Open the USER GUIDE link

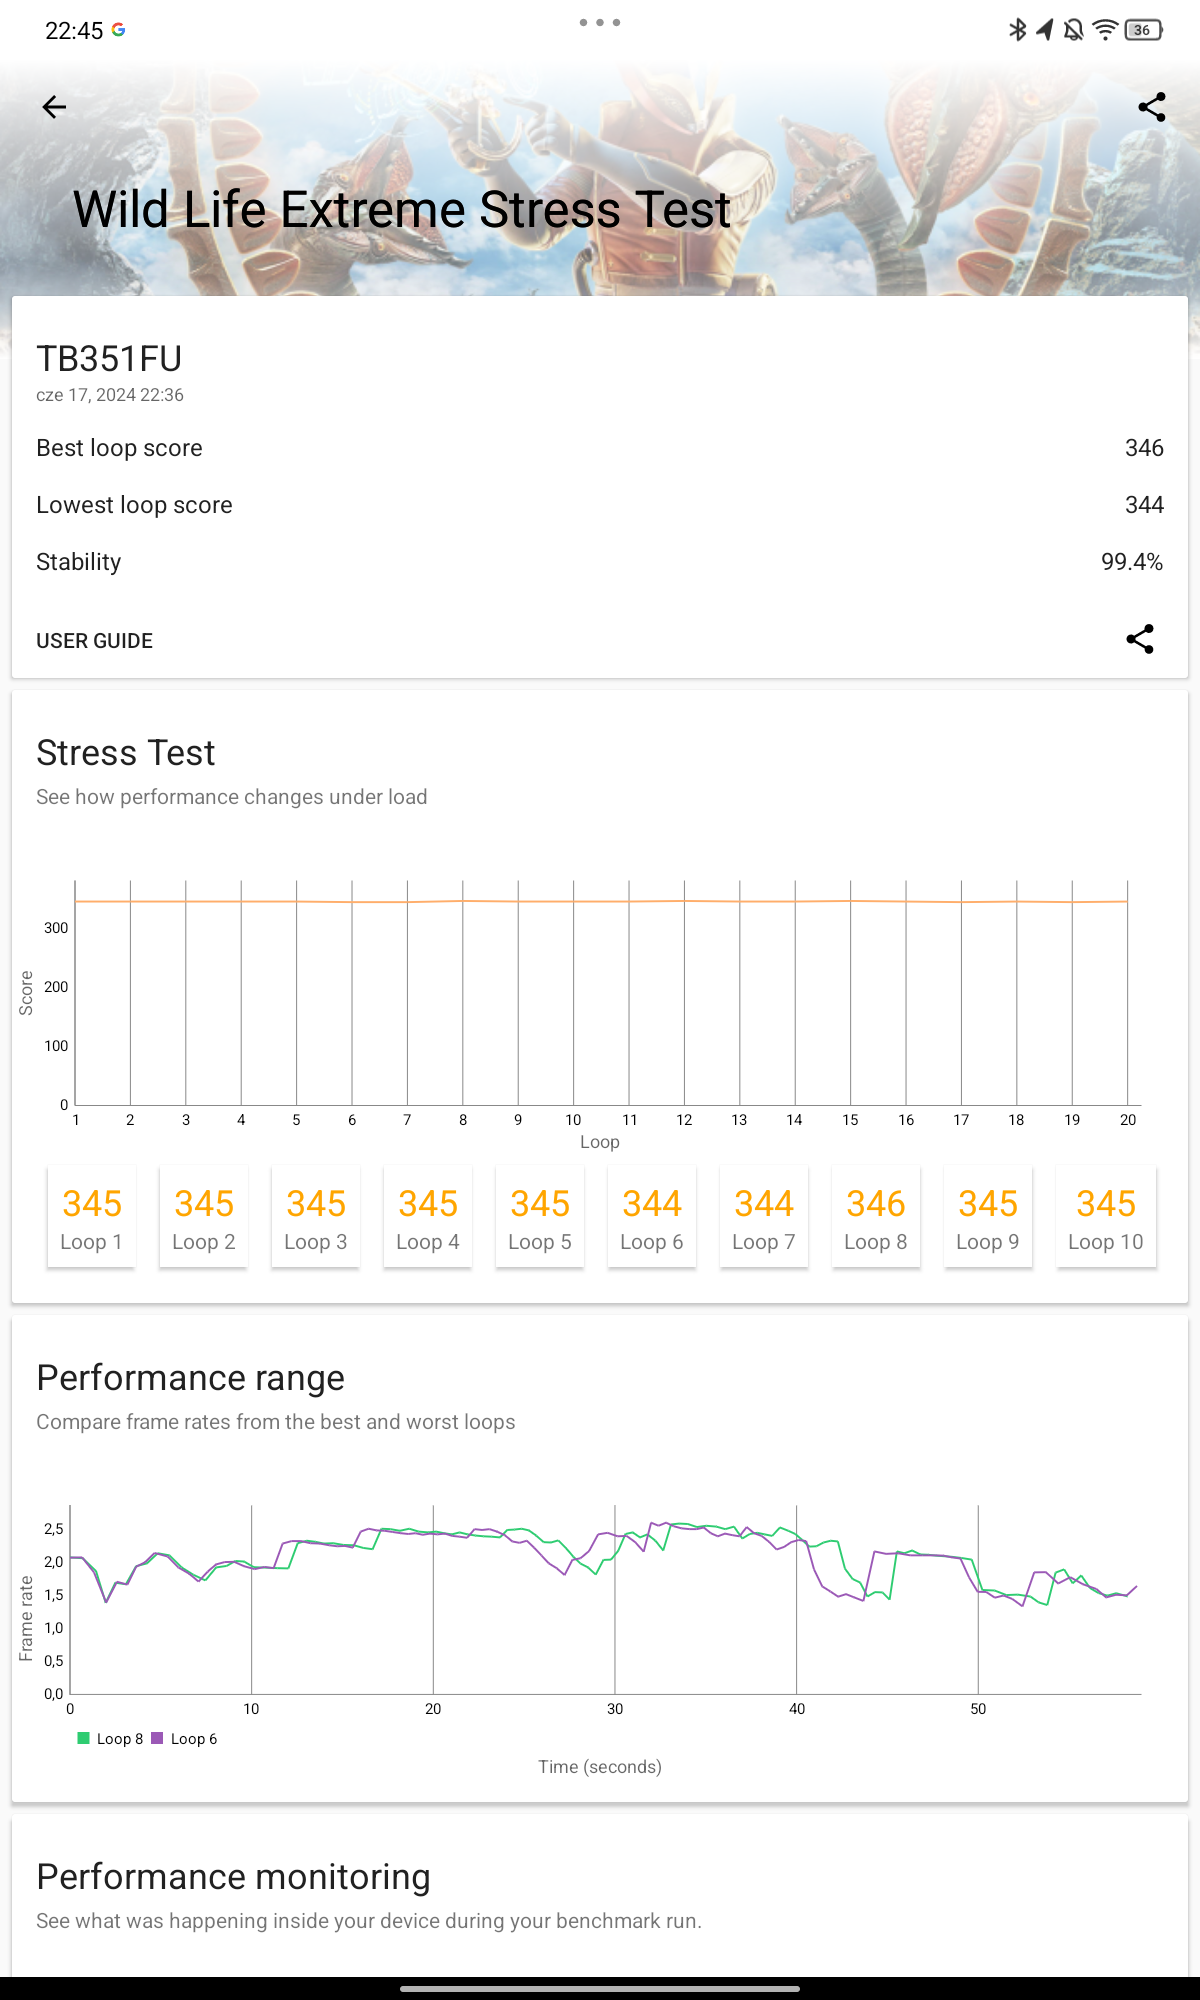[94, 641]
